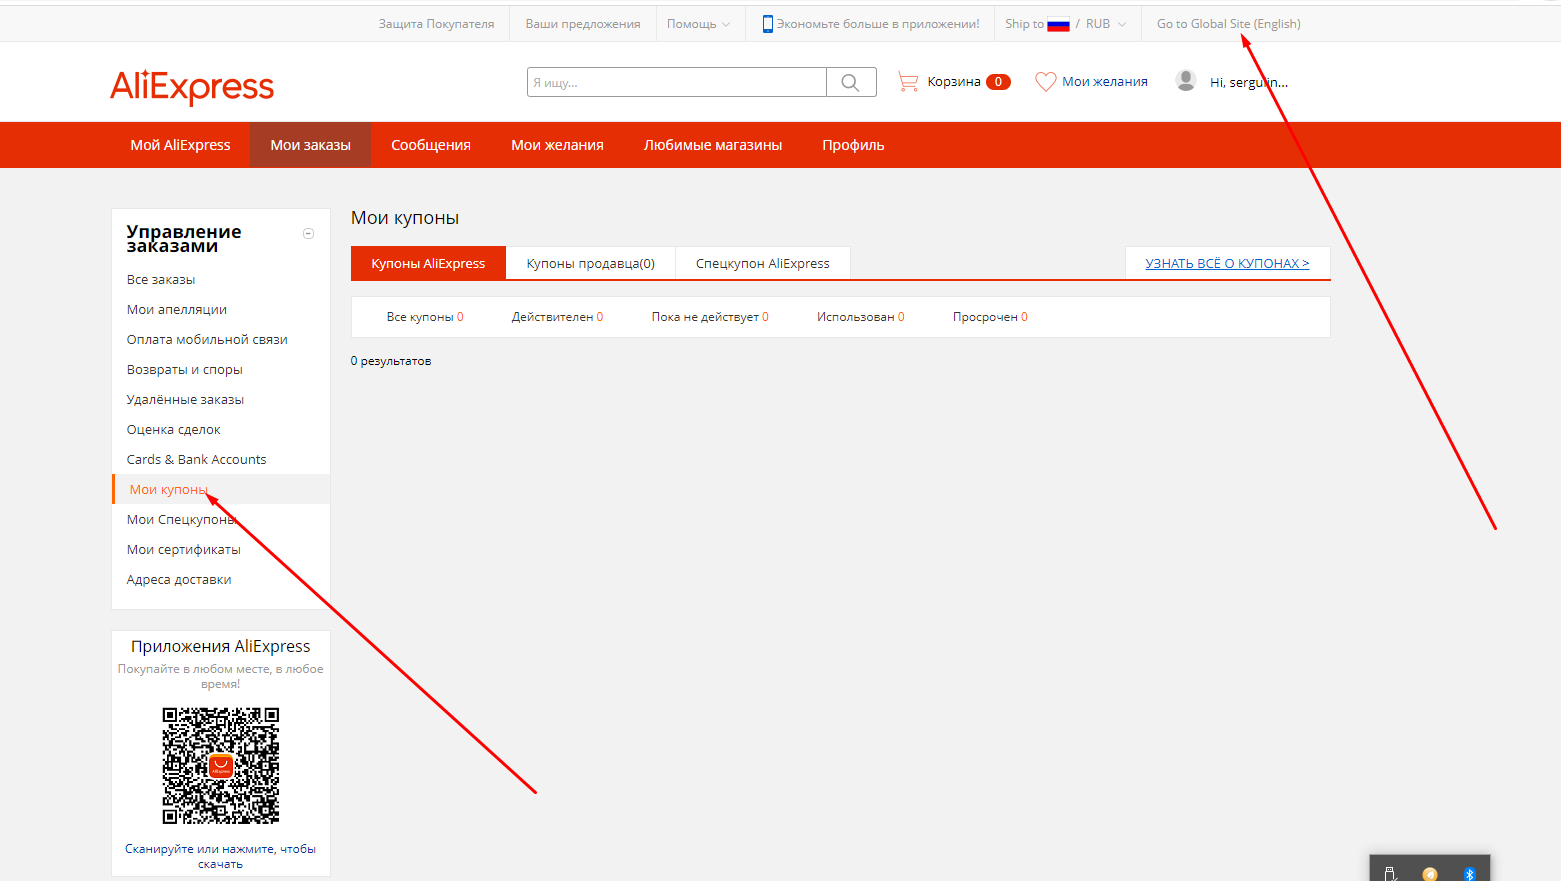Click the 0 результатов text
The height and width of the screenshot is (881, 1561).
pyautogui.click(x=391, y=361)
